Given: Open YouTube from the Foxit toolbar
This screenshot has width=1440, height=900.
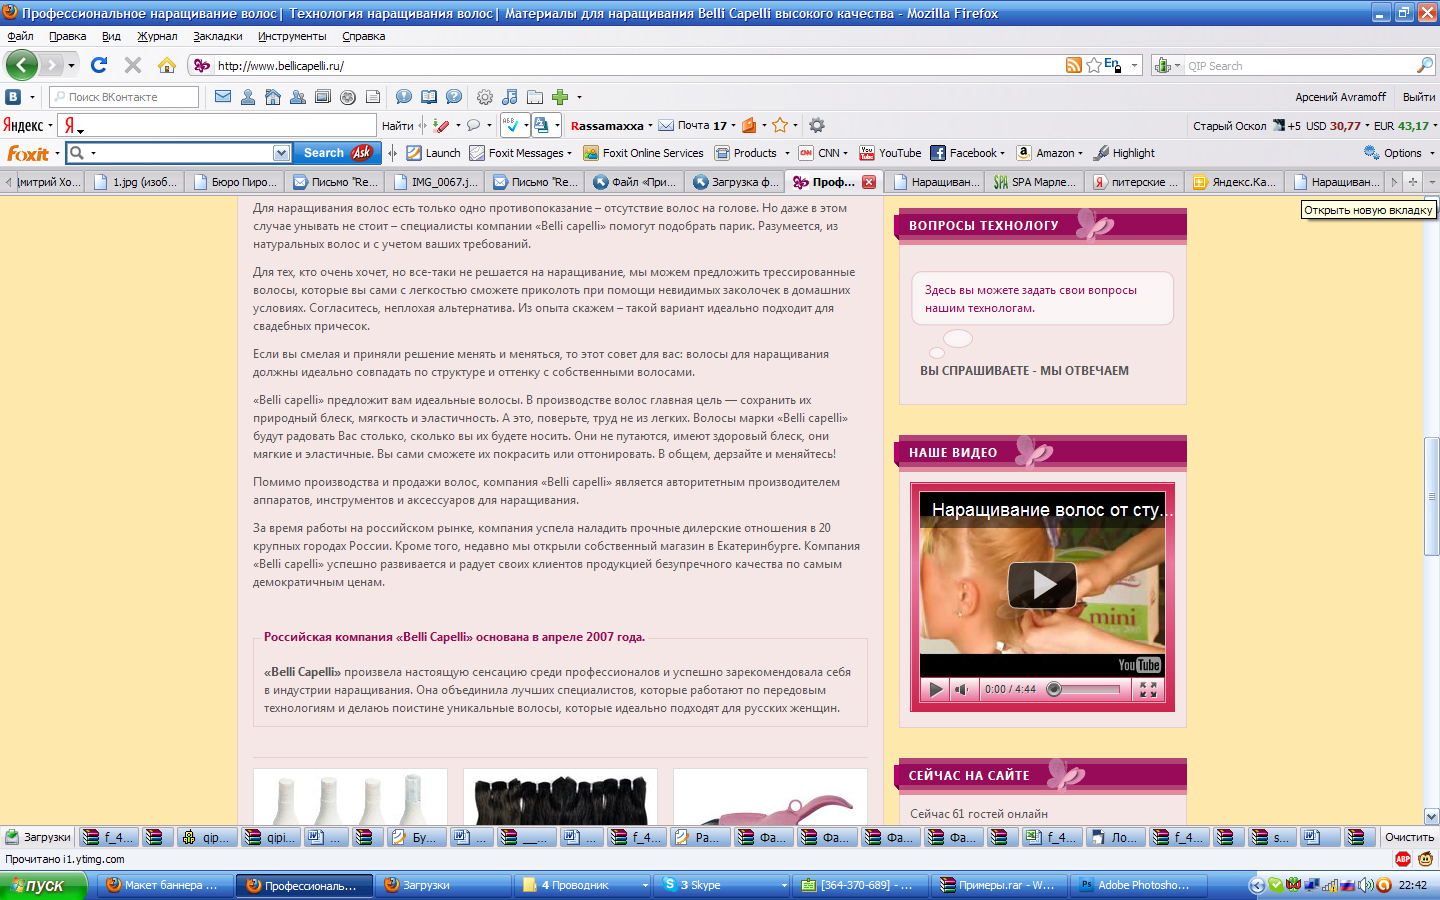Looking at the screenshot, I should 890,153.
